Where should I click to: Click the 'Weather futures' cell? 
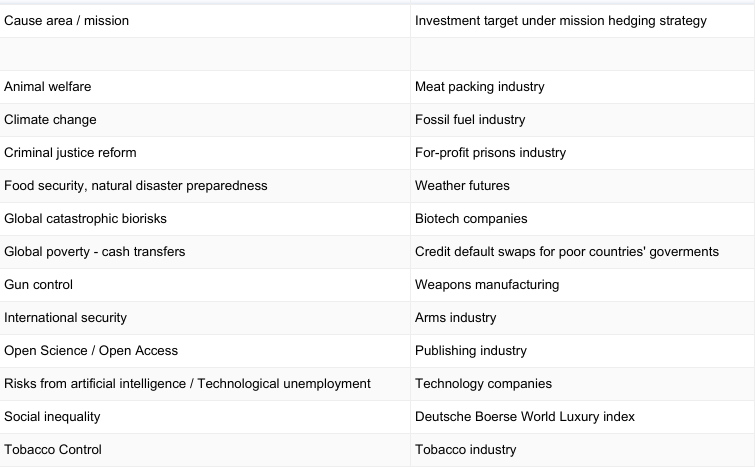(x=462, y=186)
